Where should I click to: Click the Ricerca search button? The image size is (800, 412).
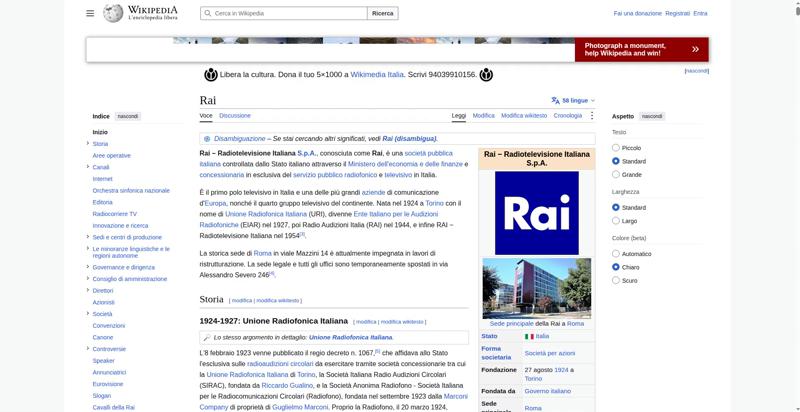coord(383,13)
